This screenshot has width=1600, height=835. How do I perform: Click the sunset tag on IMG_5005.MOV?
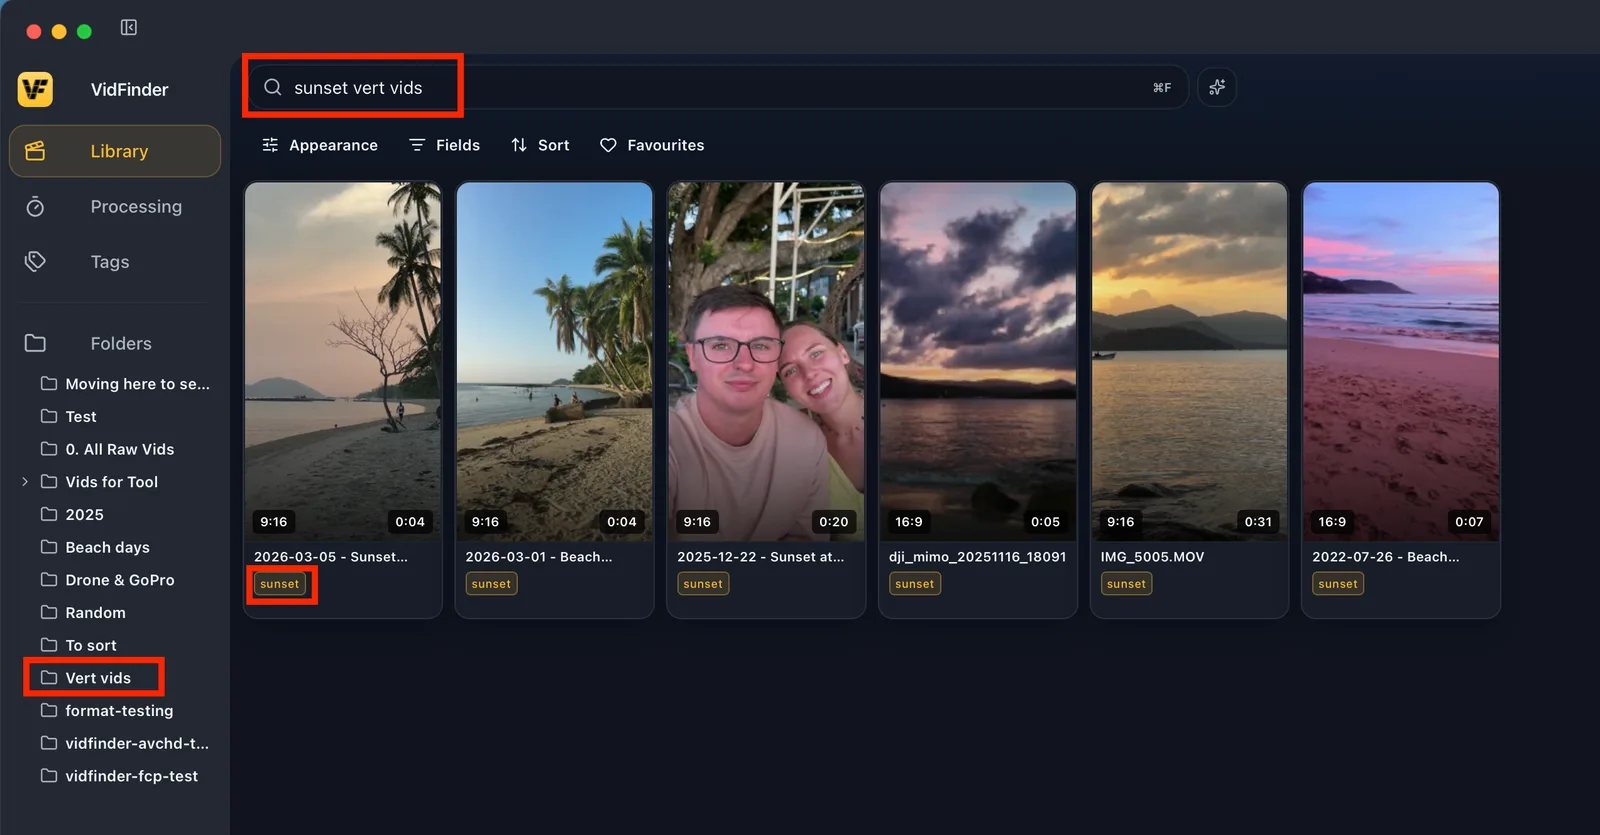click(1126, 584)
